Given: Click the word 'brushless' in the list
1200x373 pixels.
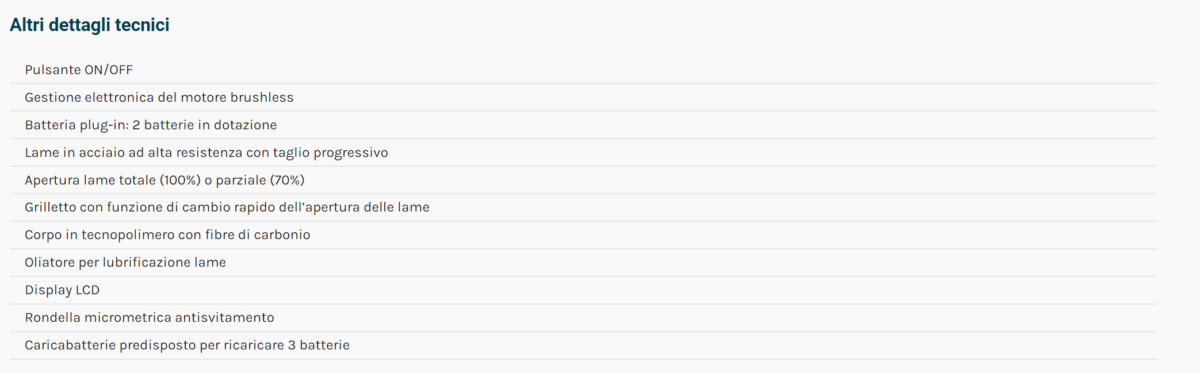Looking at the screenshot, I should (x=263, y=97).
